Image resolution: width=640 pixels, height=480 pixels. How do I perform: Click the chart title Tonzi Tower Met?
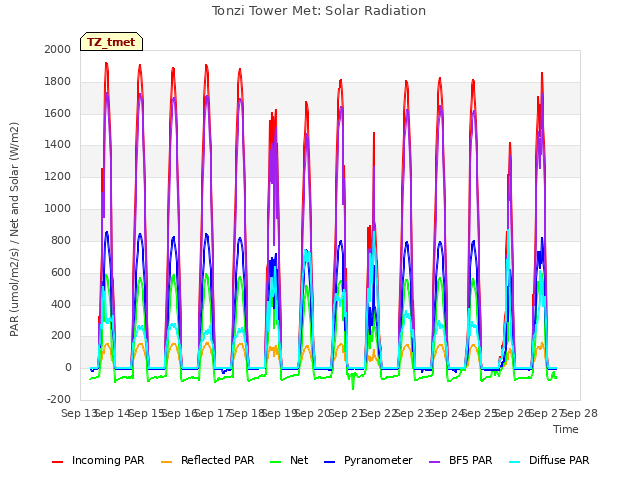[319, 11]
